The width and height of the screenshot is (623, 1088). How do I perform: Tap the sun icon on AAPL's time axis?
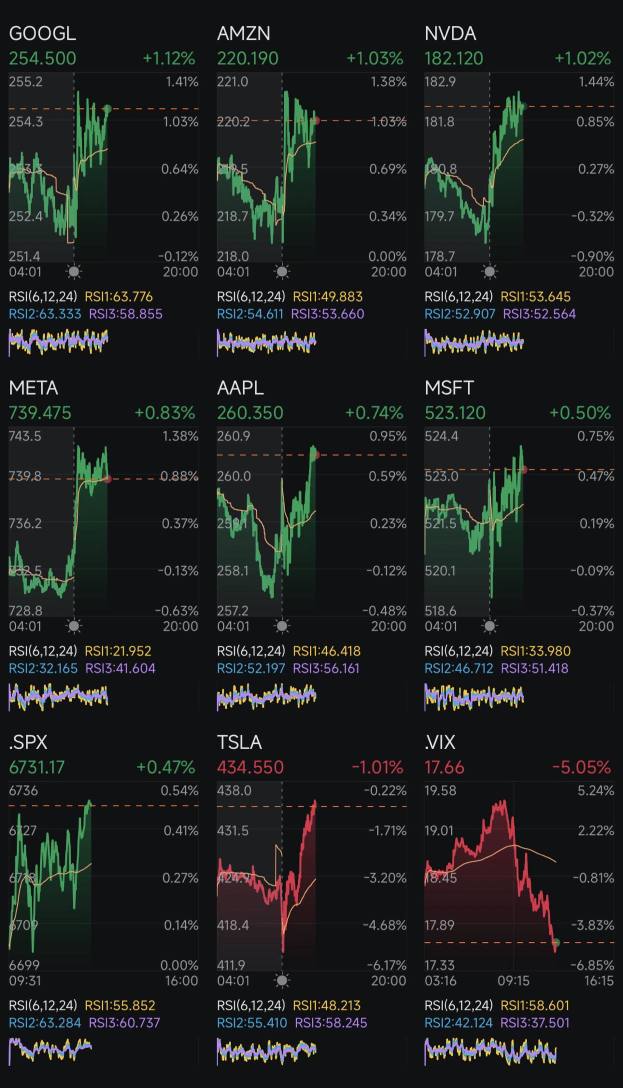282,626
